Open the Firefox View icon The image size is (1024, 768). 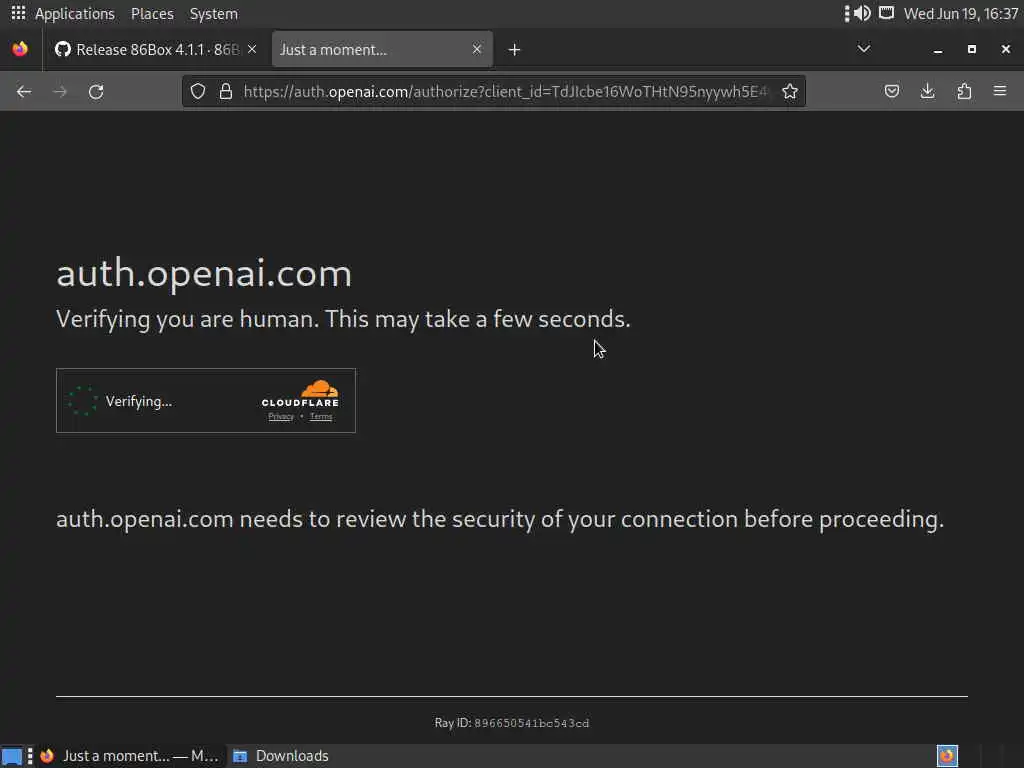[20, 49]
